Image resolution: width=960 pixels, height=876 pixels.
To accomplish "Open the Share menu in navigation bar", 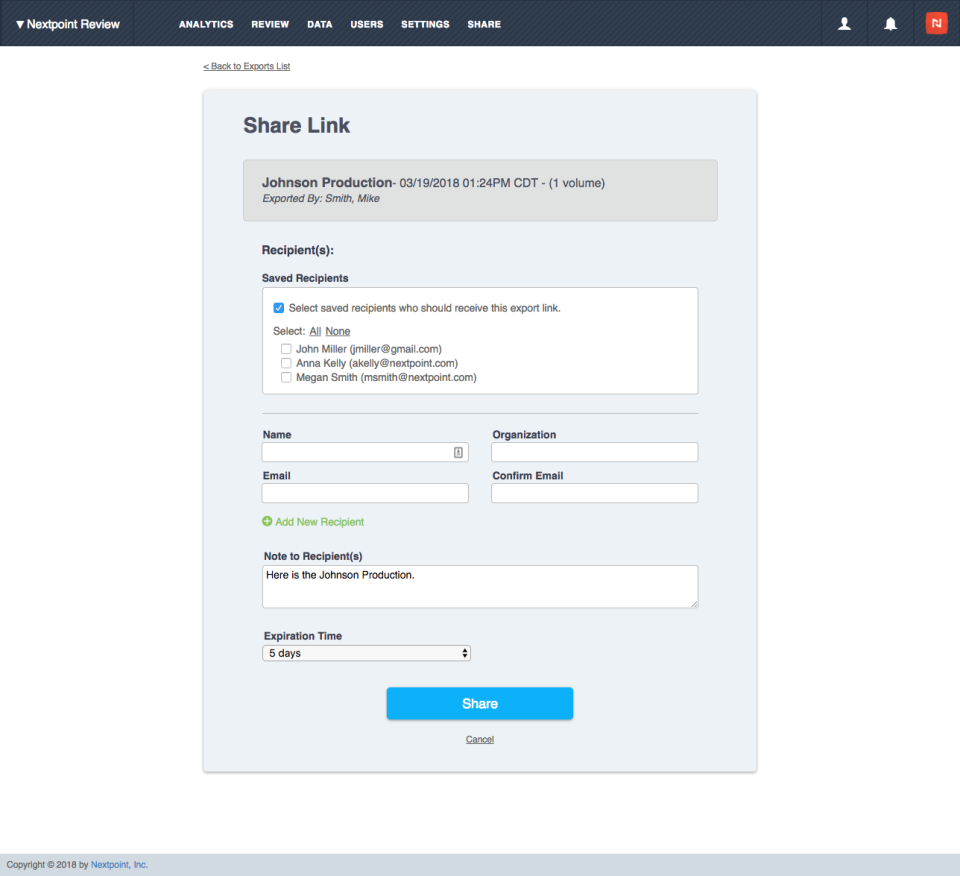I will click(484, 24).
